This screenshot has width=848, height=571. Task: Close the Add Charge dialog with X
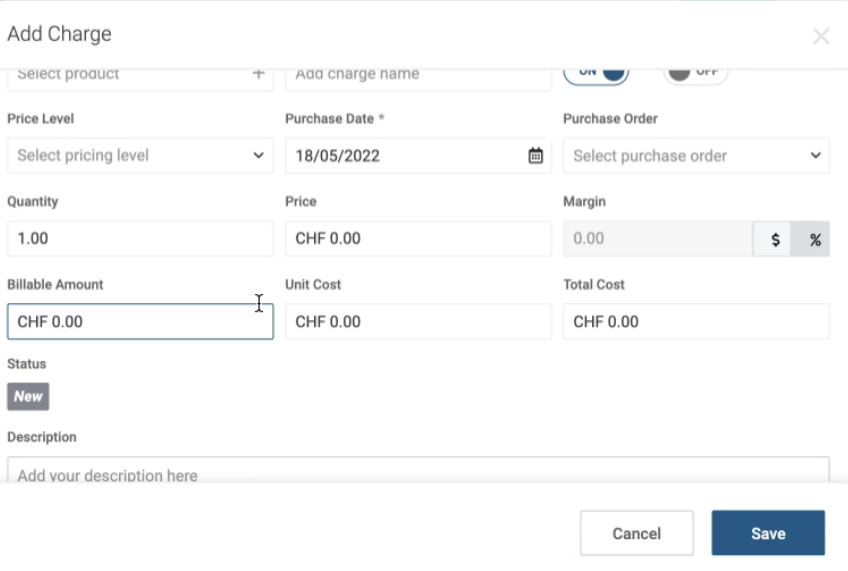[x=821, y=36]
